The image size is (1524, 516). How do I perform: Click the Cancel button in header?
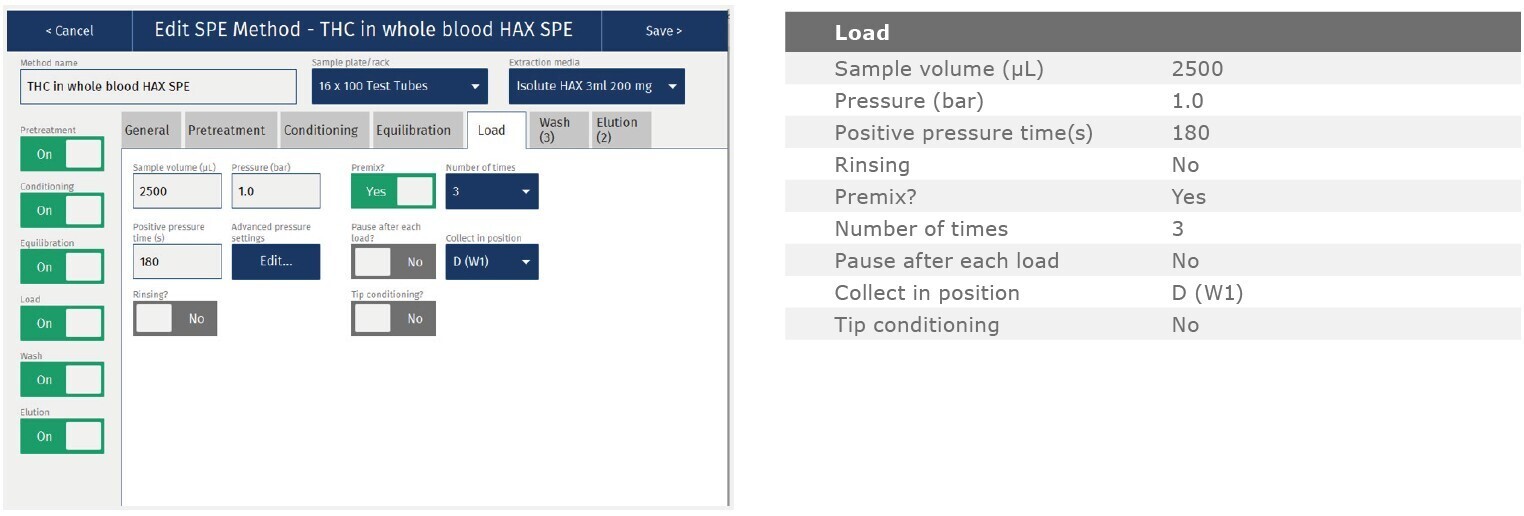(70, 31)
